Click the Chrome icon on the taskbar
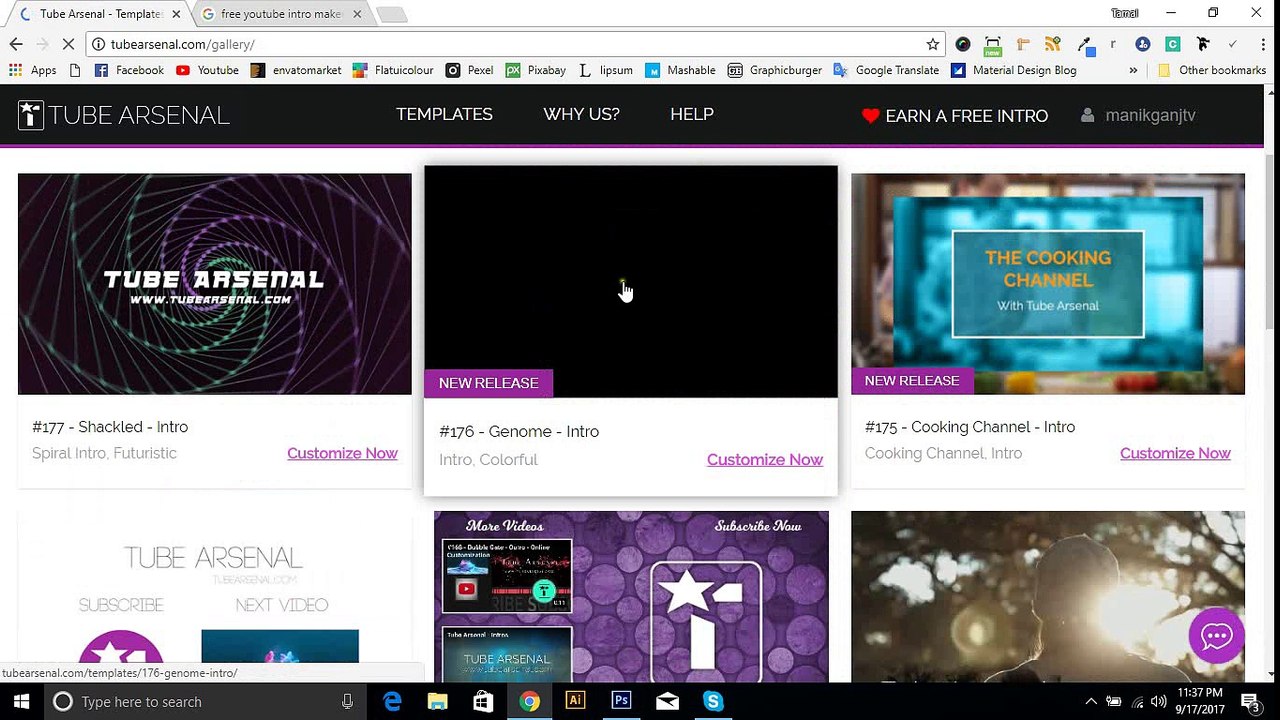This screenshot has width=1280, height=720. point(529,701)
